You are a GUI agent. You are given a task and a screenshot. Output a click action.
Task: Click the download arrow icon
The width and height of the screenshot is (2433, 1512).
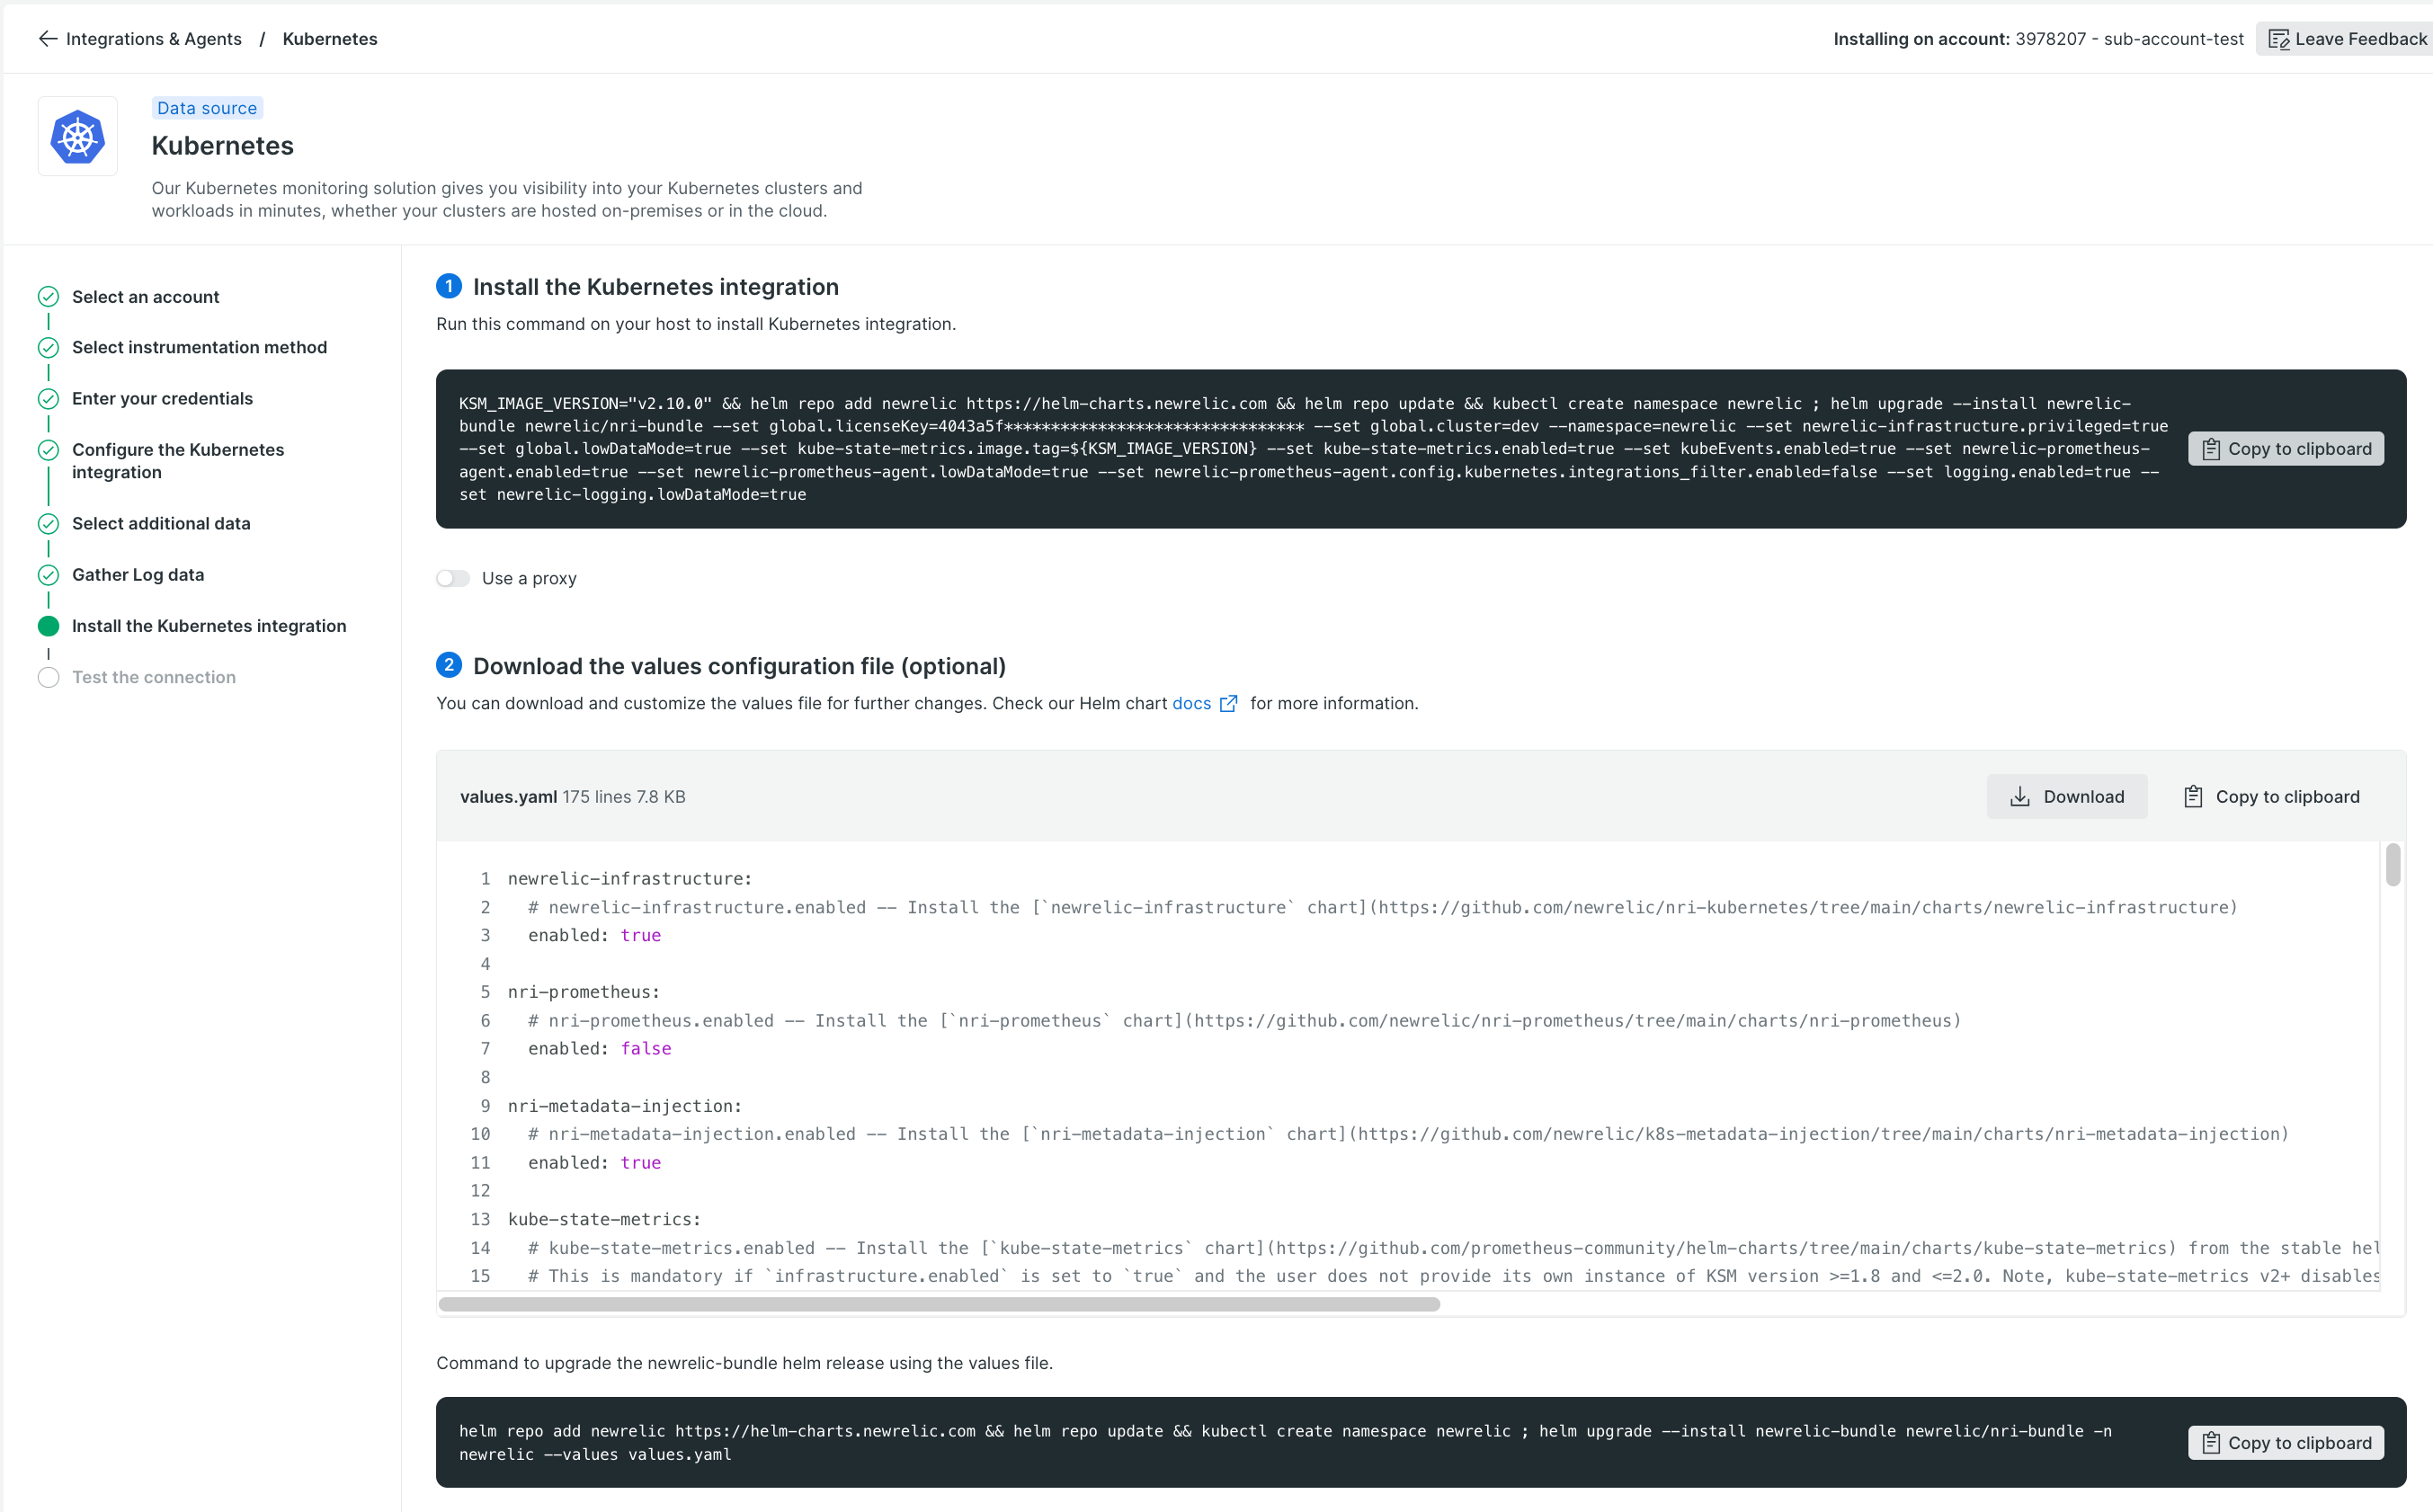[x=2020, y=797]
